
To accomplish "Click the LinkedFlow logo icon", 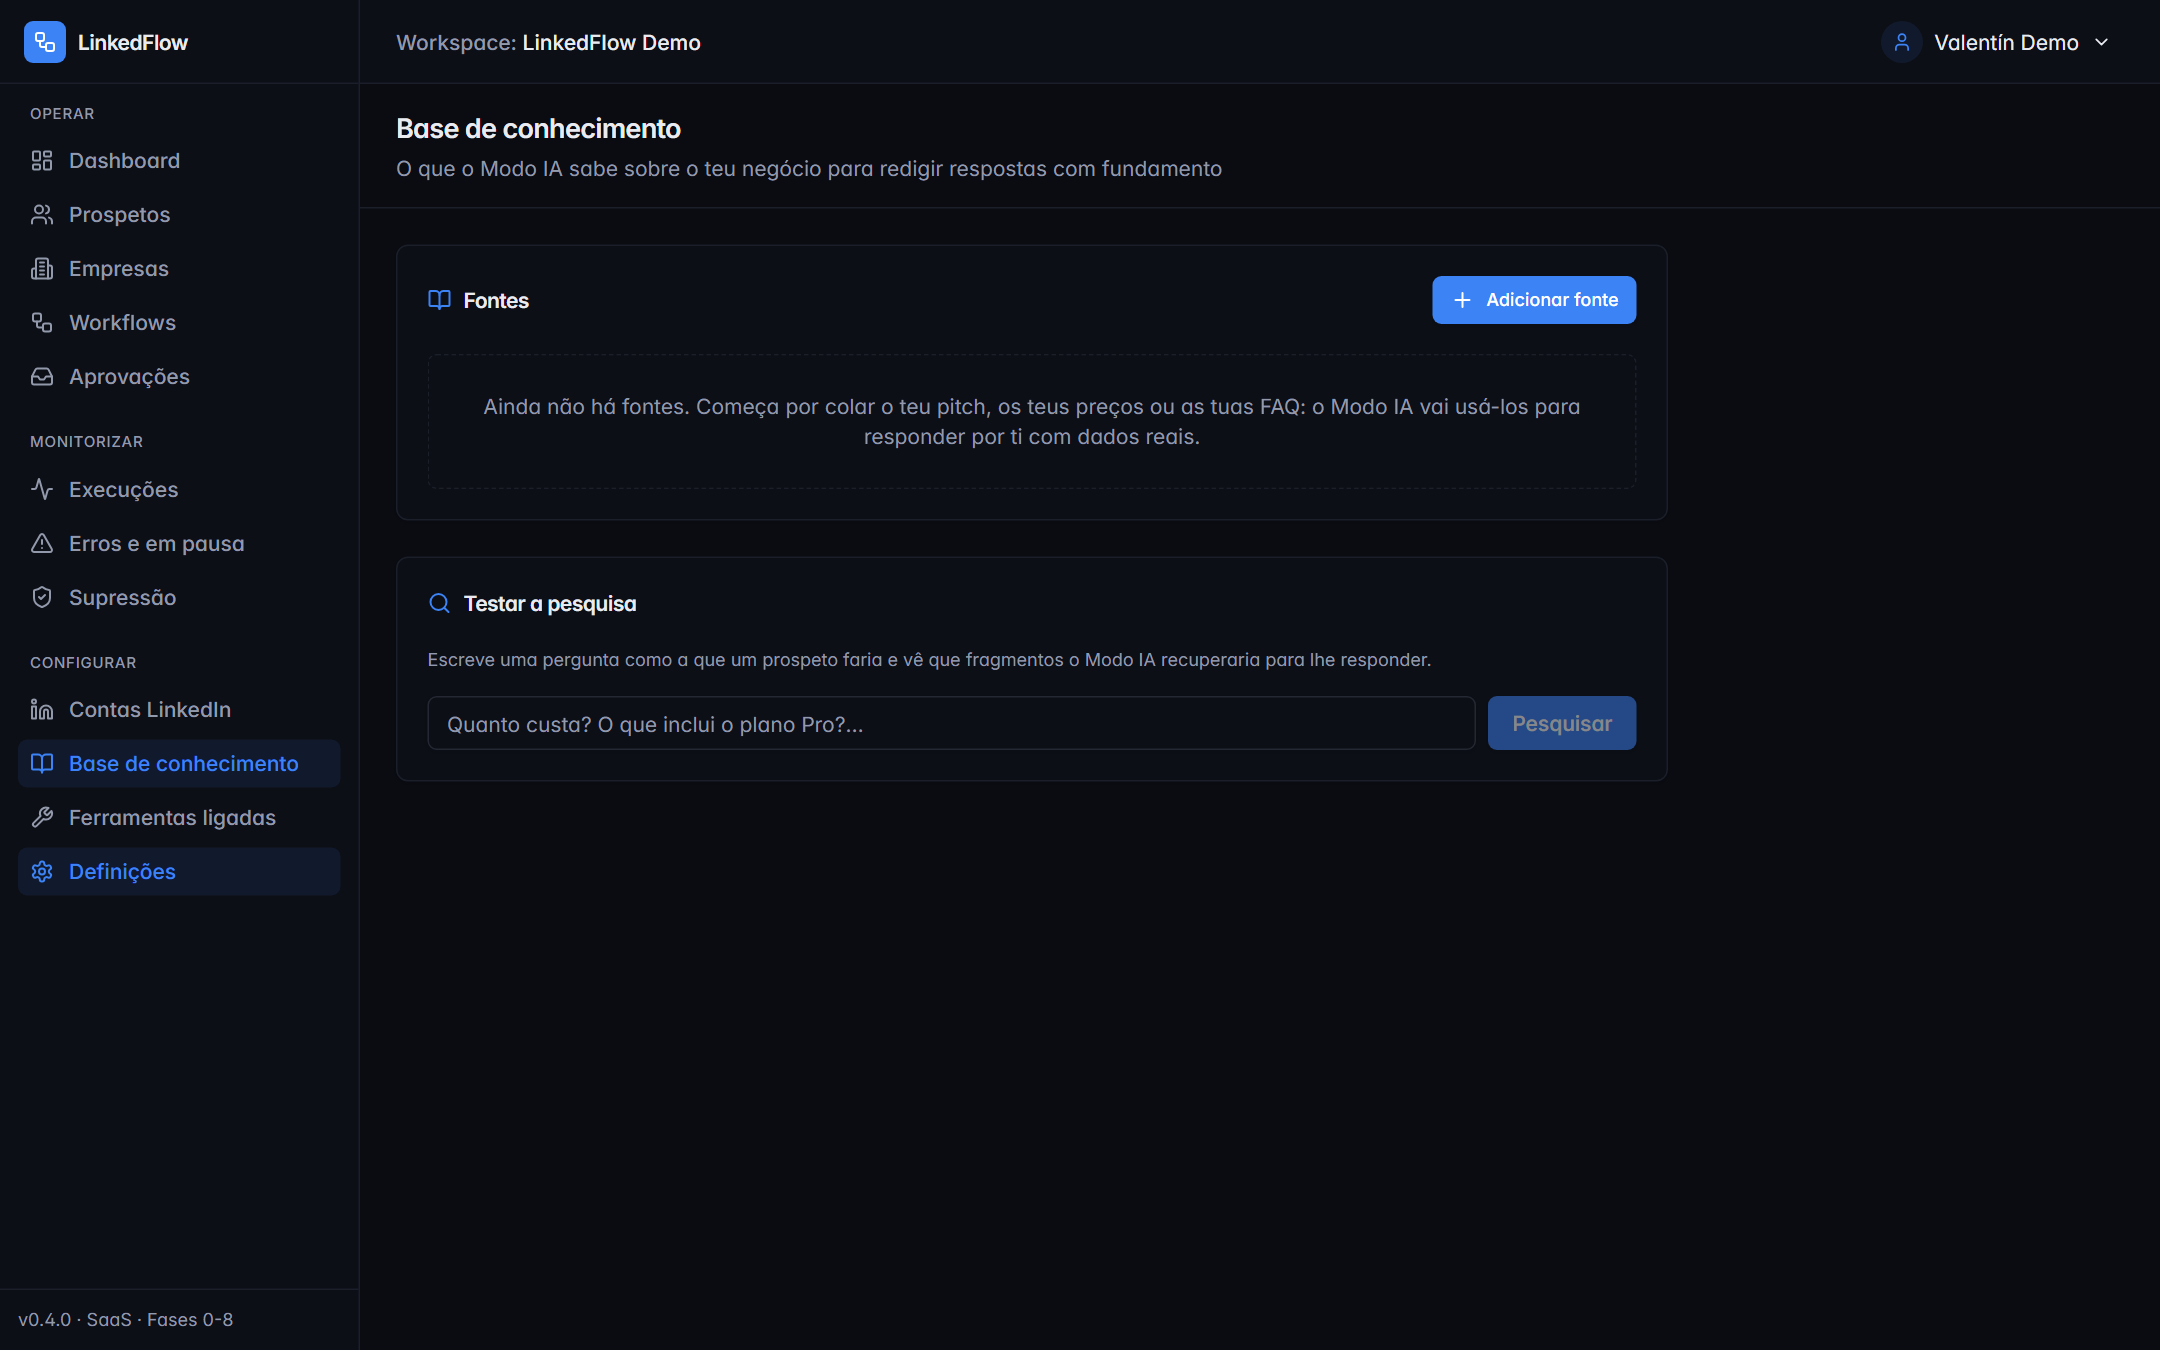I will pos(45,42).
